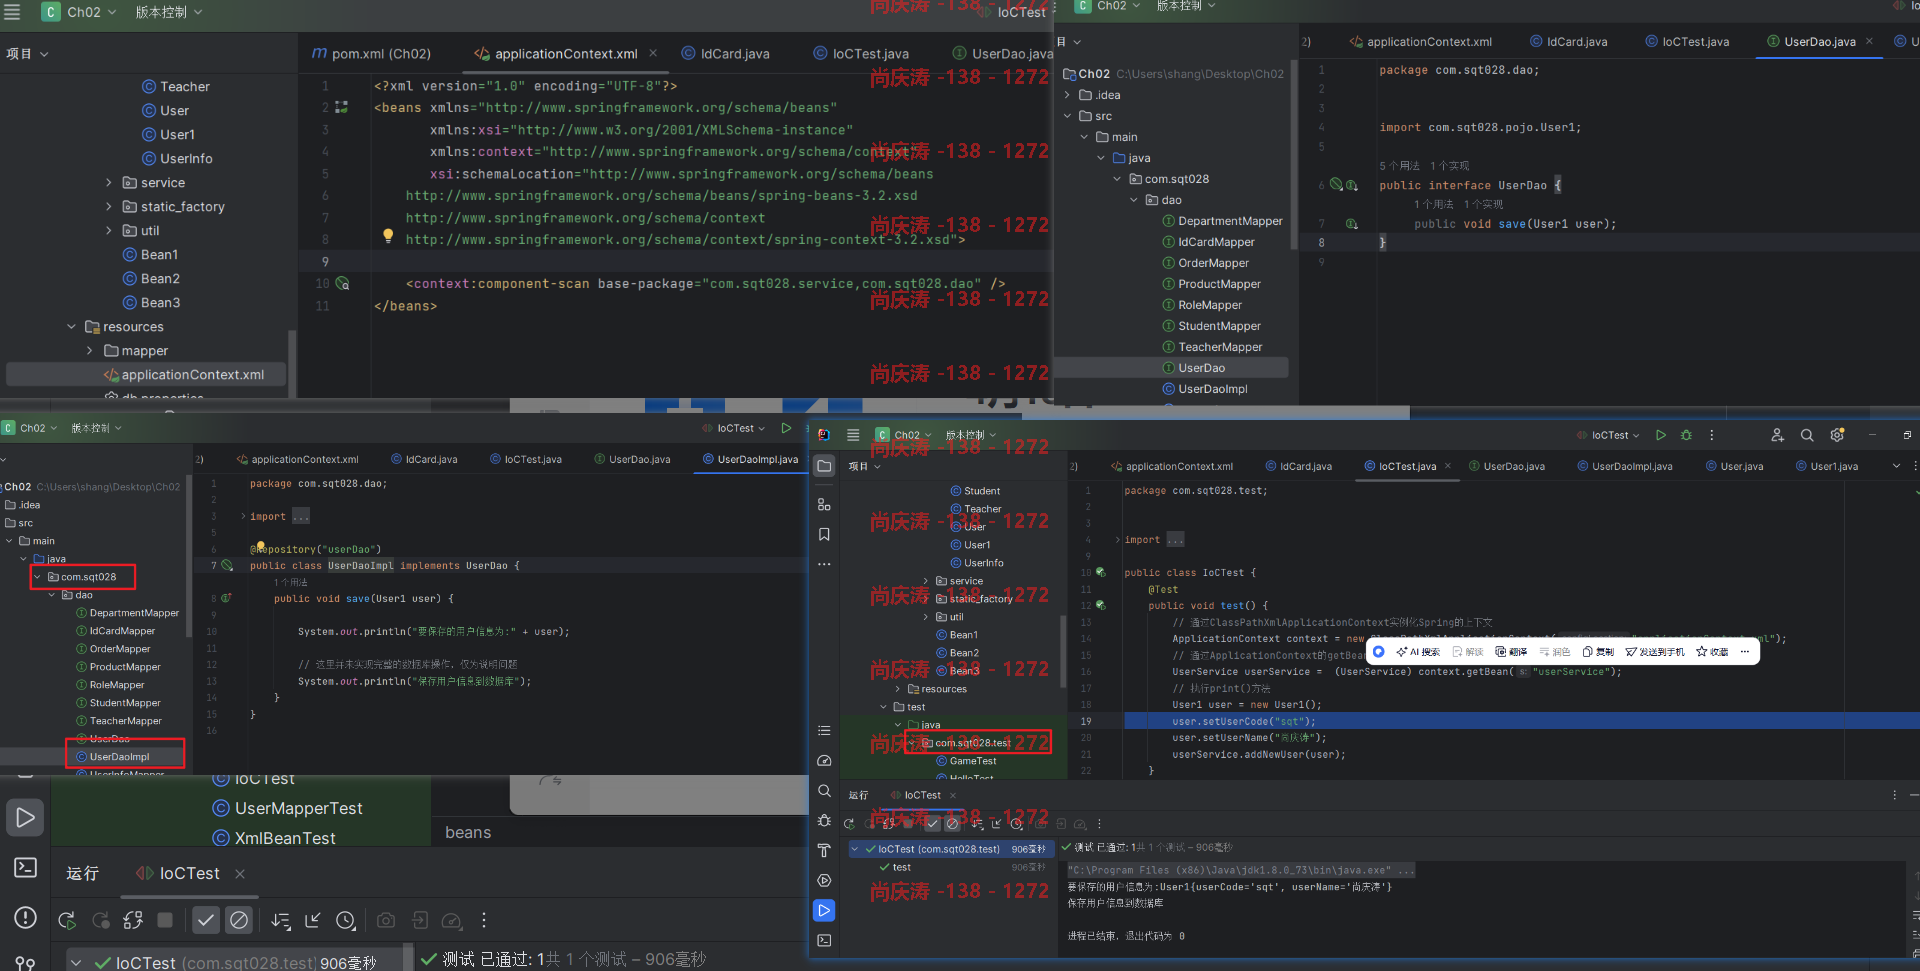Close applicationContext.xml tab in top-left window
The image size is (1920, 971).
[x=653, y=53]
